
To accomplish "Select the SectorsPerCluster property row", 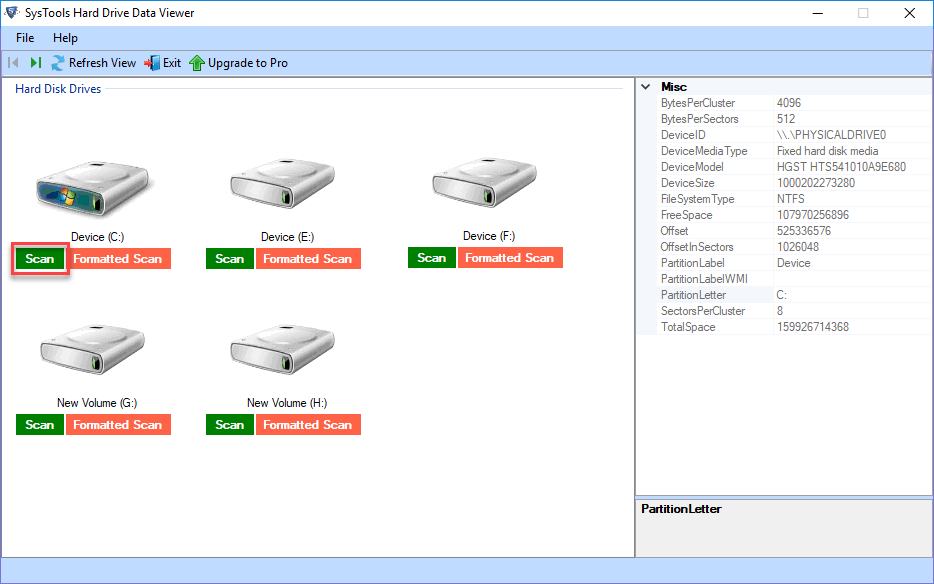I will [x=795, y=311].
